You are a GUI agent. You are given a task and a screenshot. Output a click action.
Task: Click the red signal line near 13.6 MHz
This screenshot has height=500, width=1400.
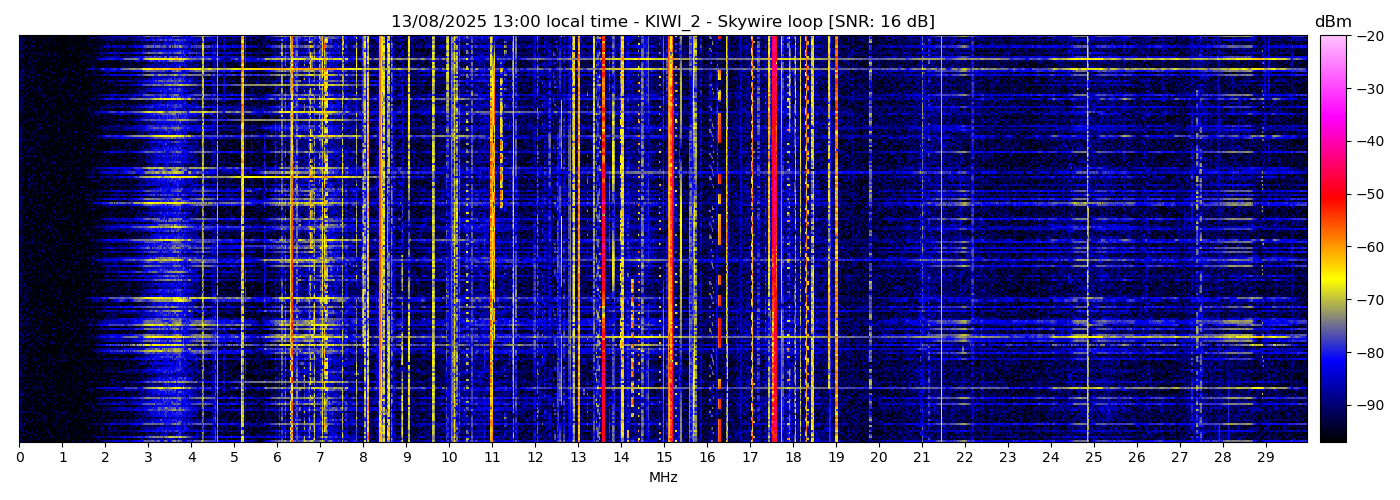pyautogui.click(x=603, y=240)
